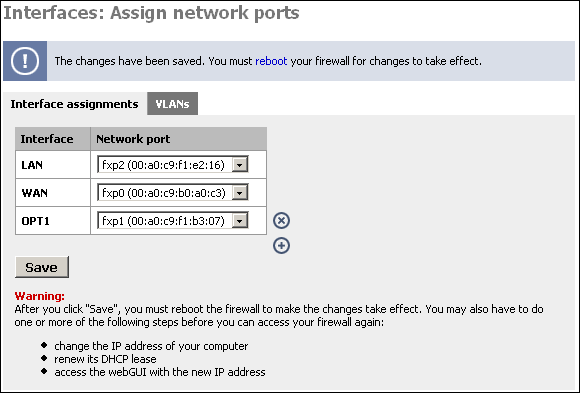Select the LAN row label
This screenshot has height=393, width=580.
32,165
